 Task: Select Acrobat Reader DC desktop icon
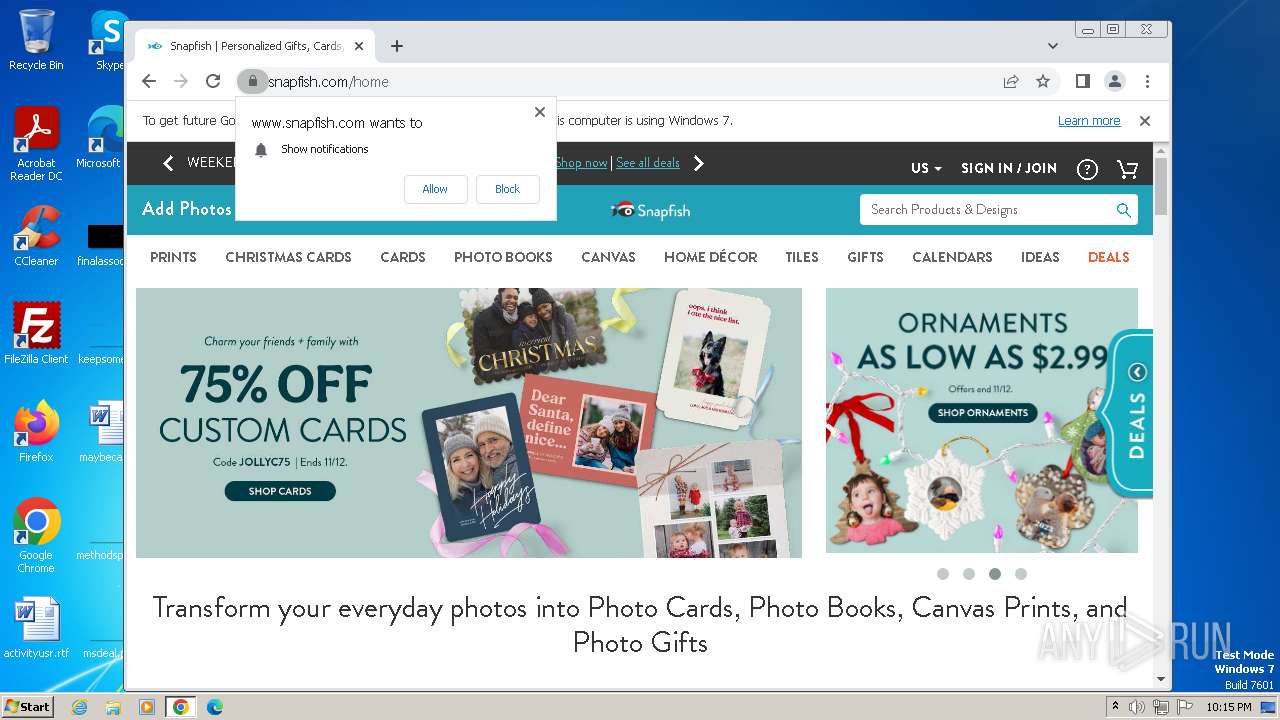pos(36,145)
